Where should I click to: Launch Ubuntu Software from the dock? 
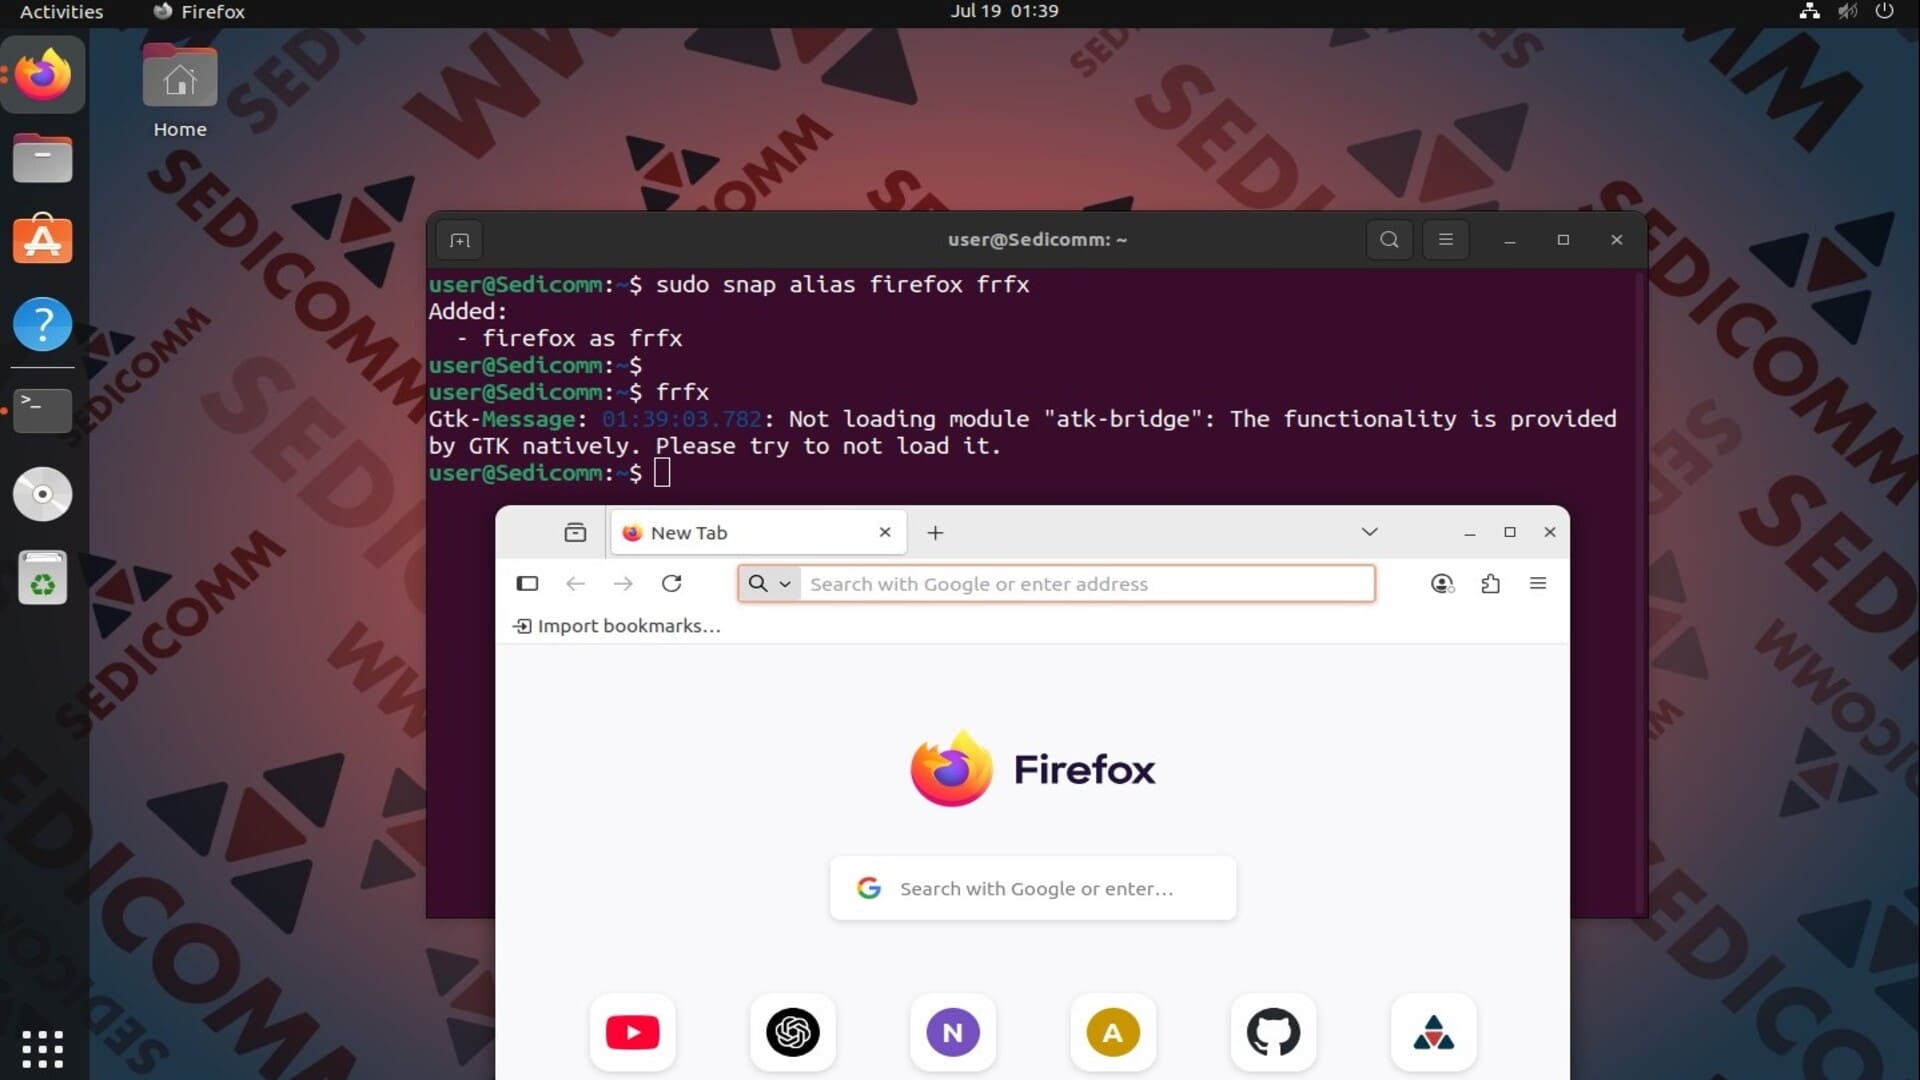(43, 240)
